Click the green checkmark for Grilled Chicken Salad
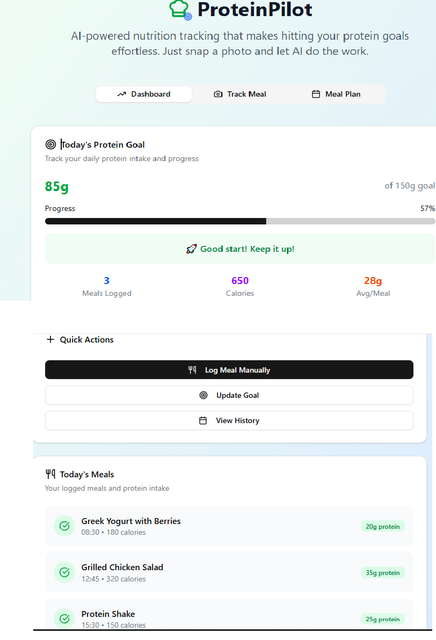 pyautogui.click(x=65, y=572)
